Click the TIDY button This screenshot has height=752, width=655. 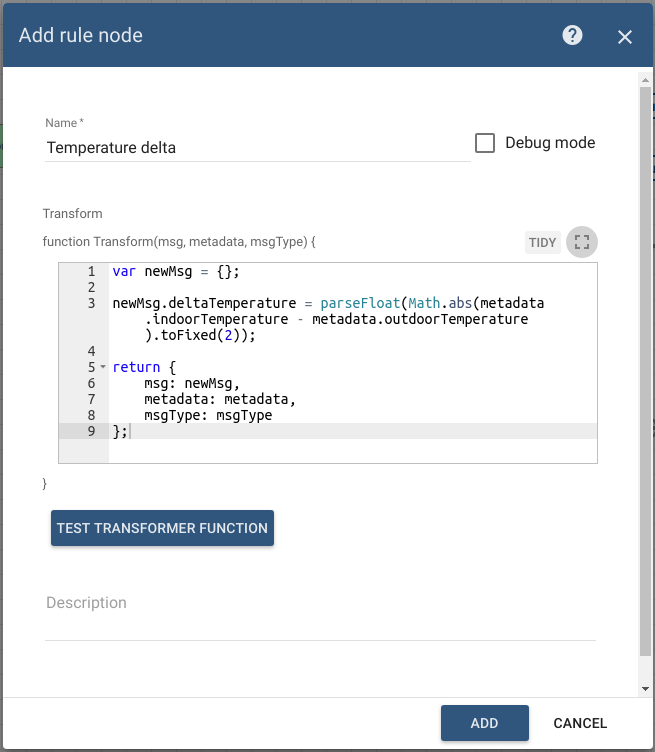pos(542,242)
